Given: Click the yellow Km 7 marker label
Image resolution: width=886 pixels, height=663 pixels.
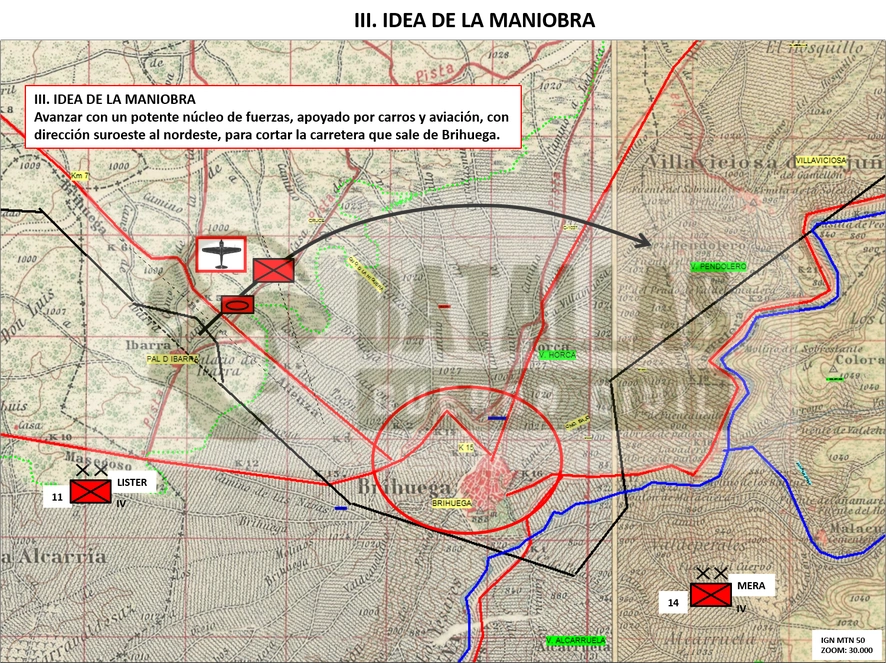Looking at the screenshot, I should click(x=80, y=176).
